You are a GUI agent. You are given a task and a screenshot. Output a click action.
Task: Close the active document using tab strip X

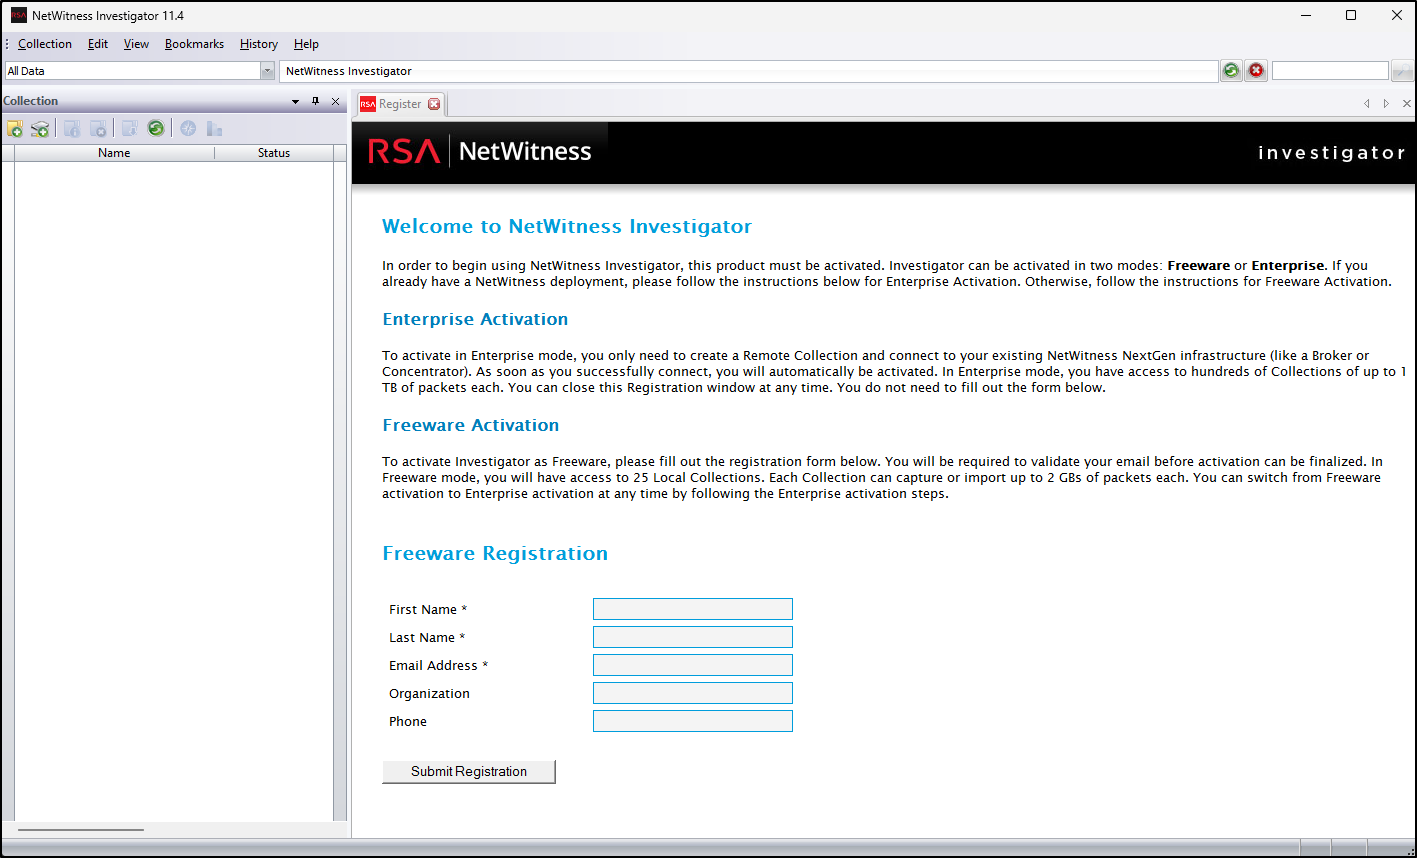click(1406, 104)
